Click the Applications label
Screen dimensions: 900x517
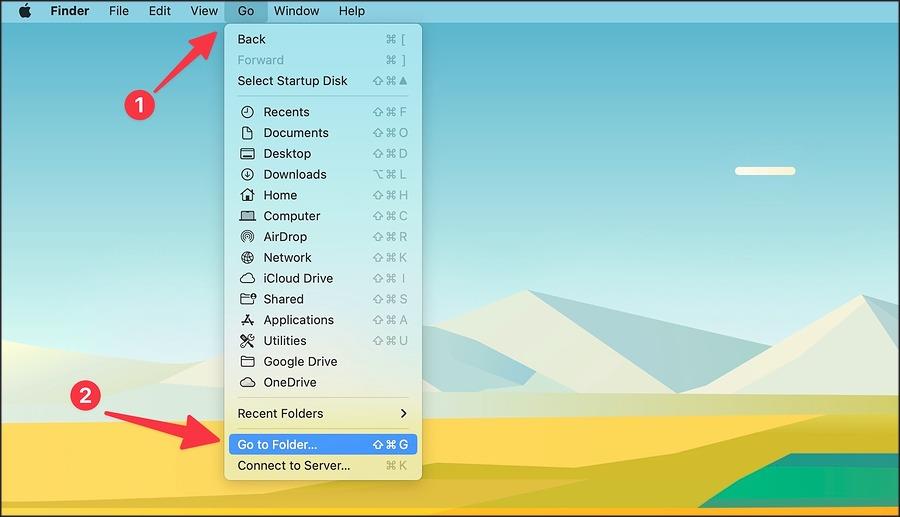pyautogui.click(x=298, y=320)
